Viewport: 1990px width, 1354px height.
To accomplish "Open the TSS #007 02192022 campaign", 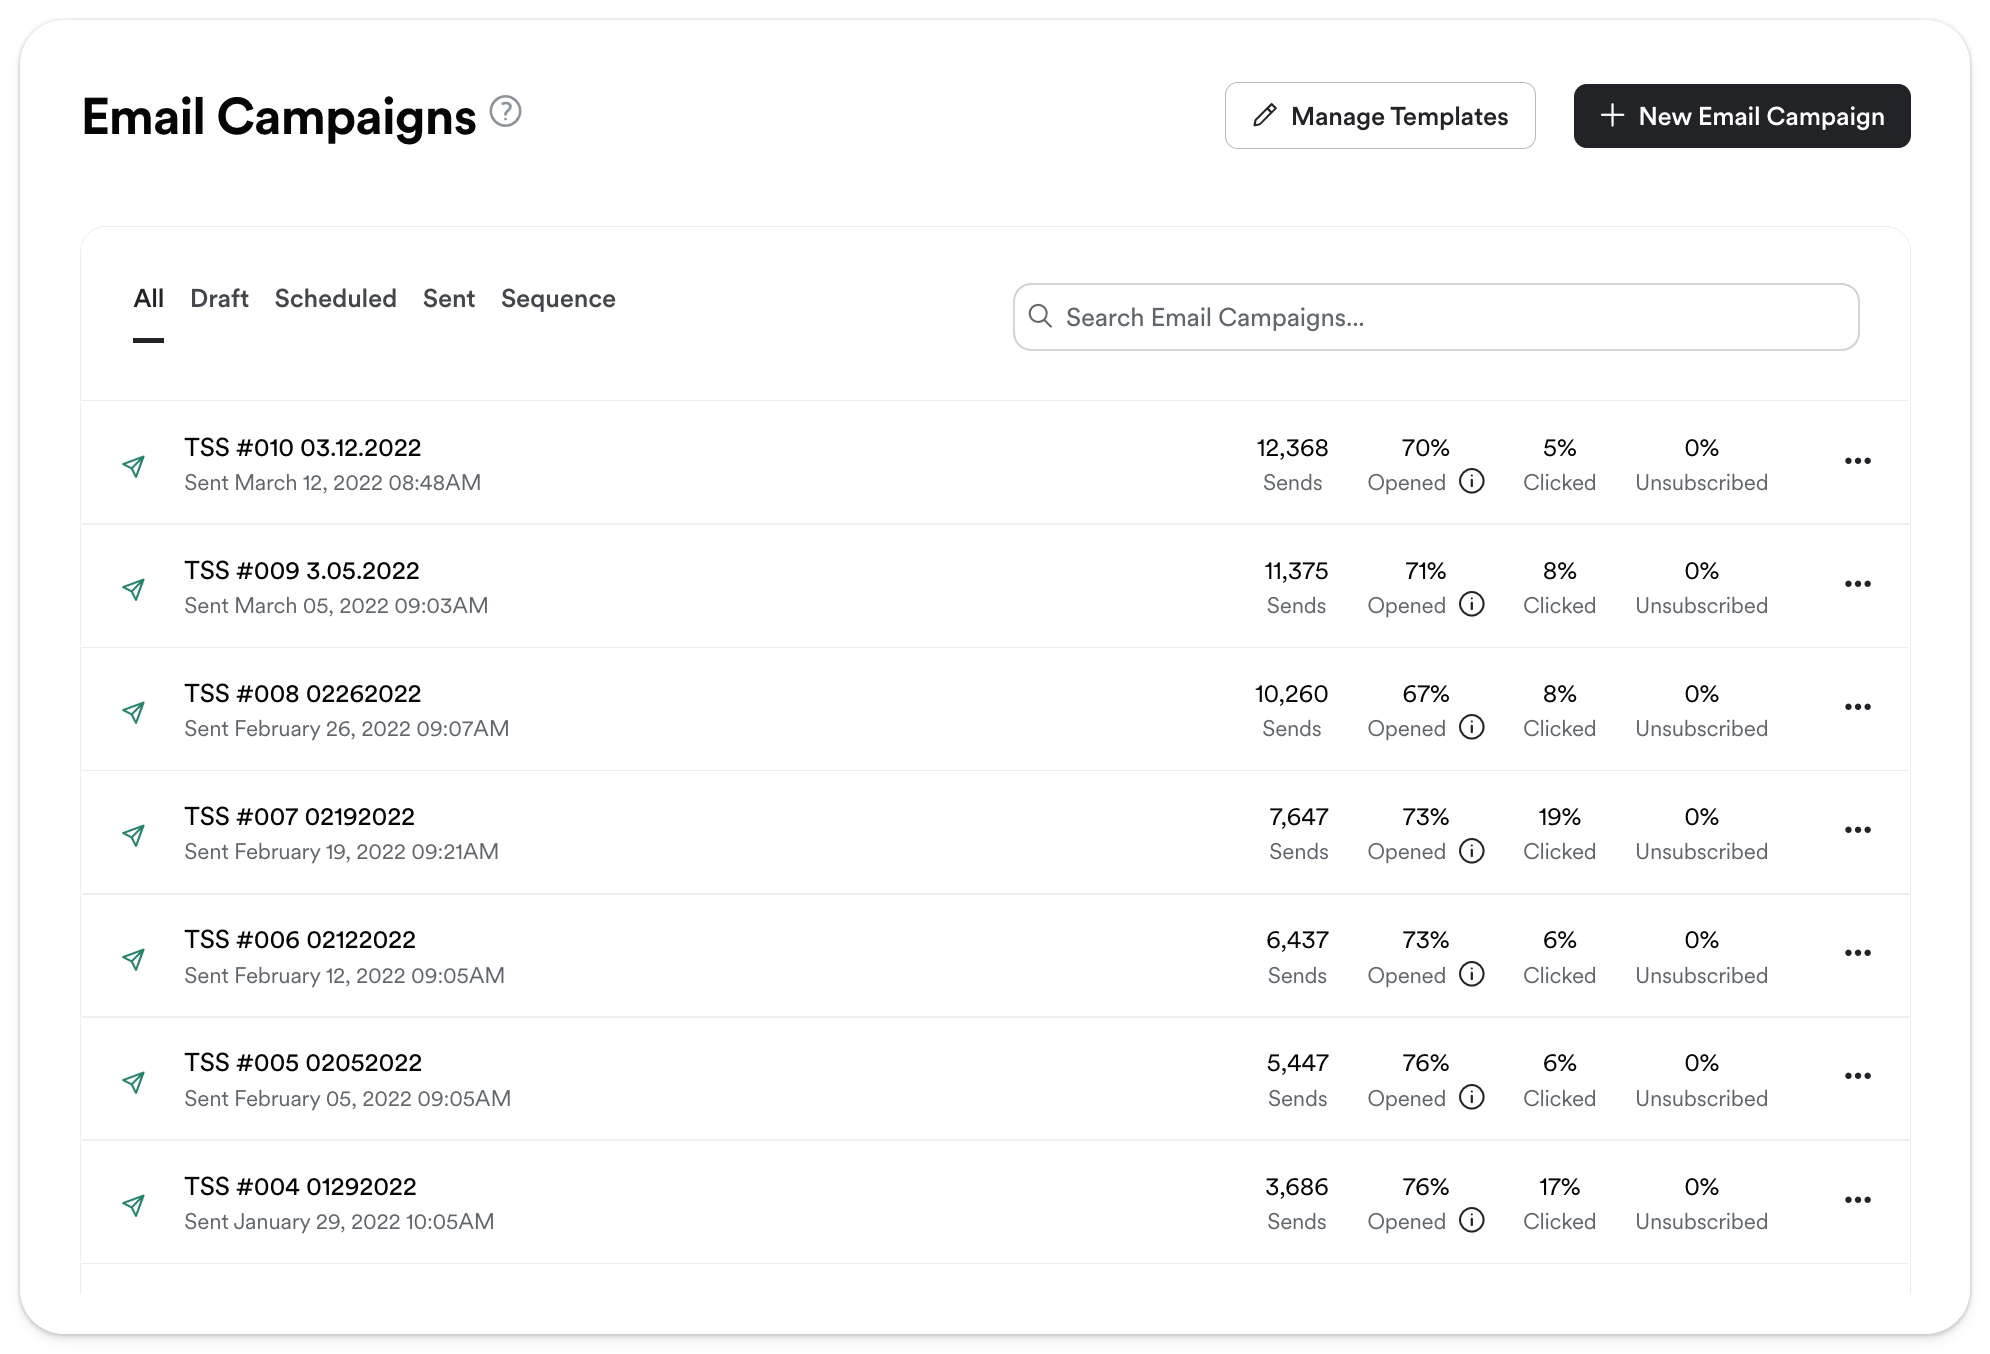I will pyautogui.click(x=298, y=817).
